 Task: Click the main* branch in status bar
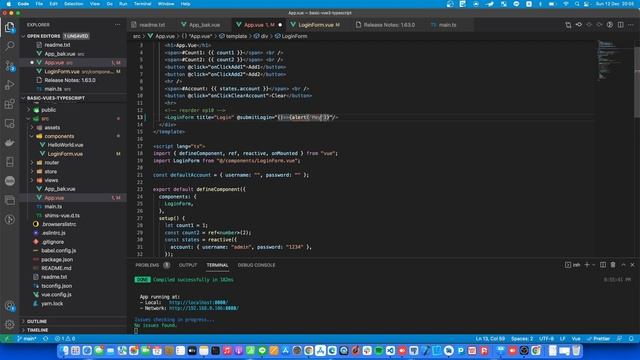click(x=27, y=339)
